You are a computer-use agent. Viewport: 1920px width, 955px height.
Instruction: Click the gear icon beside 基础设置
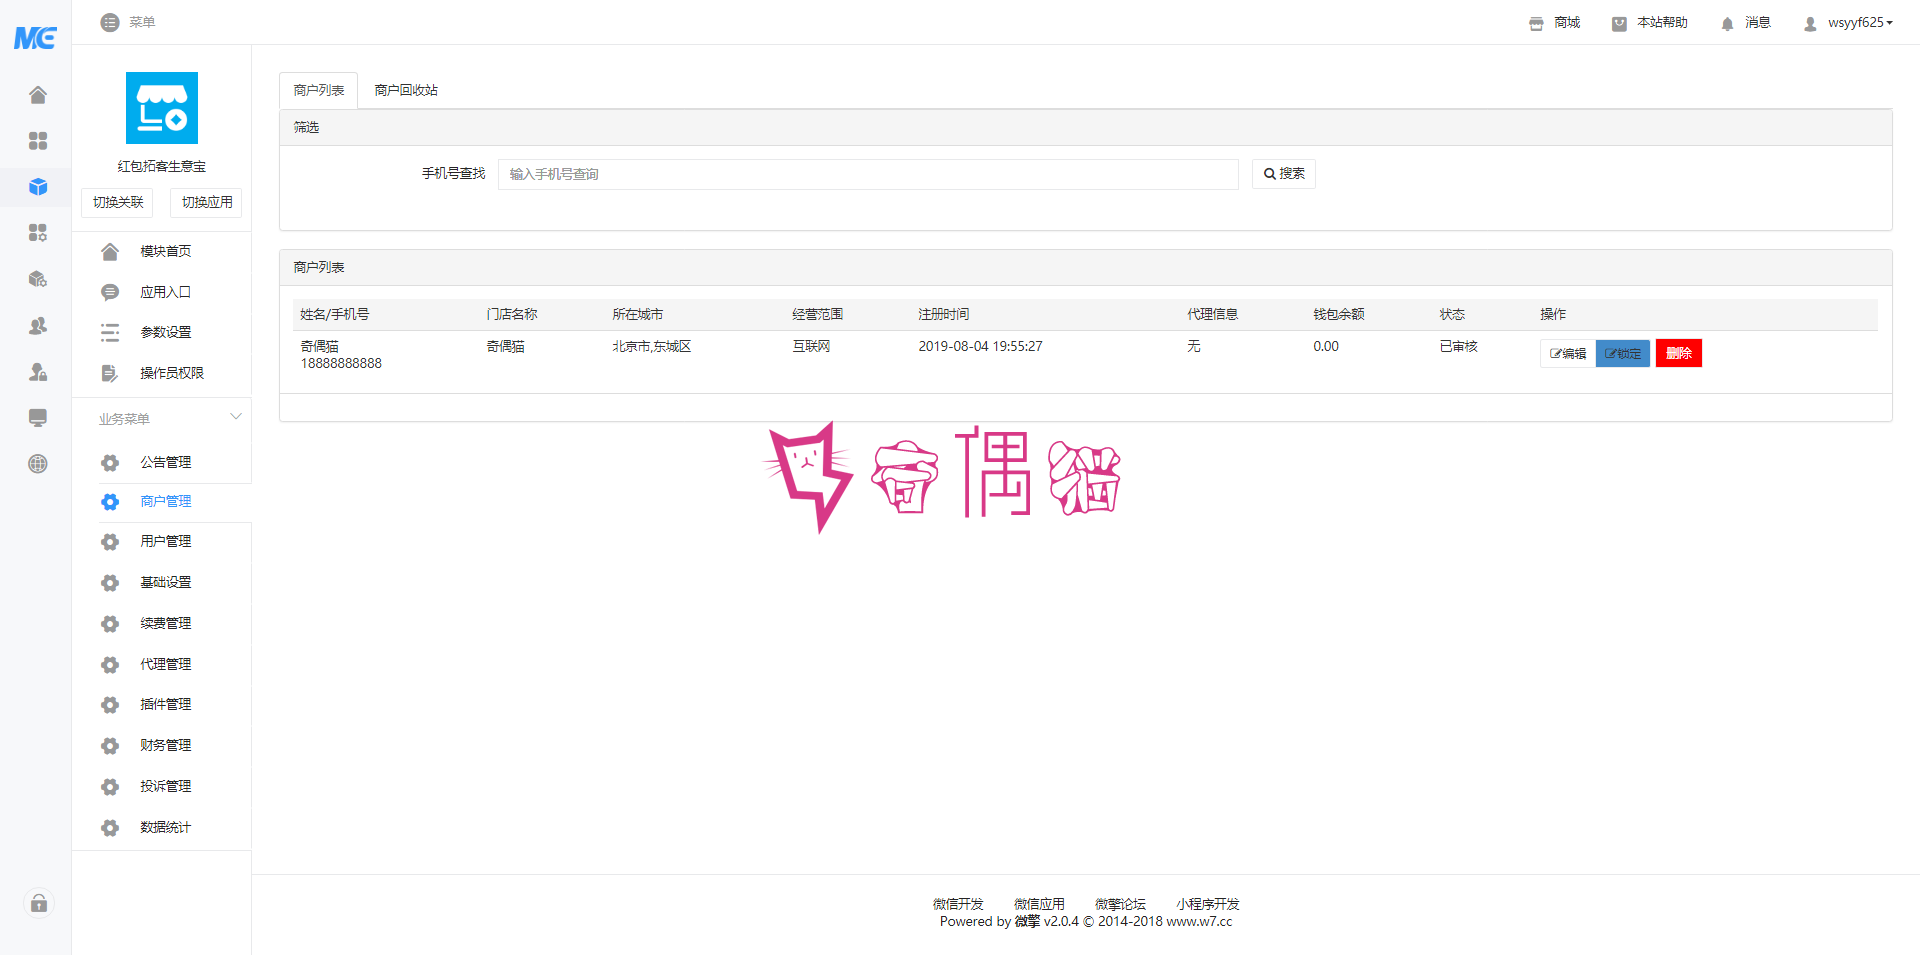110,583
